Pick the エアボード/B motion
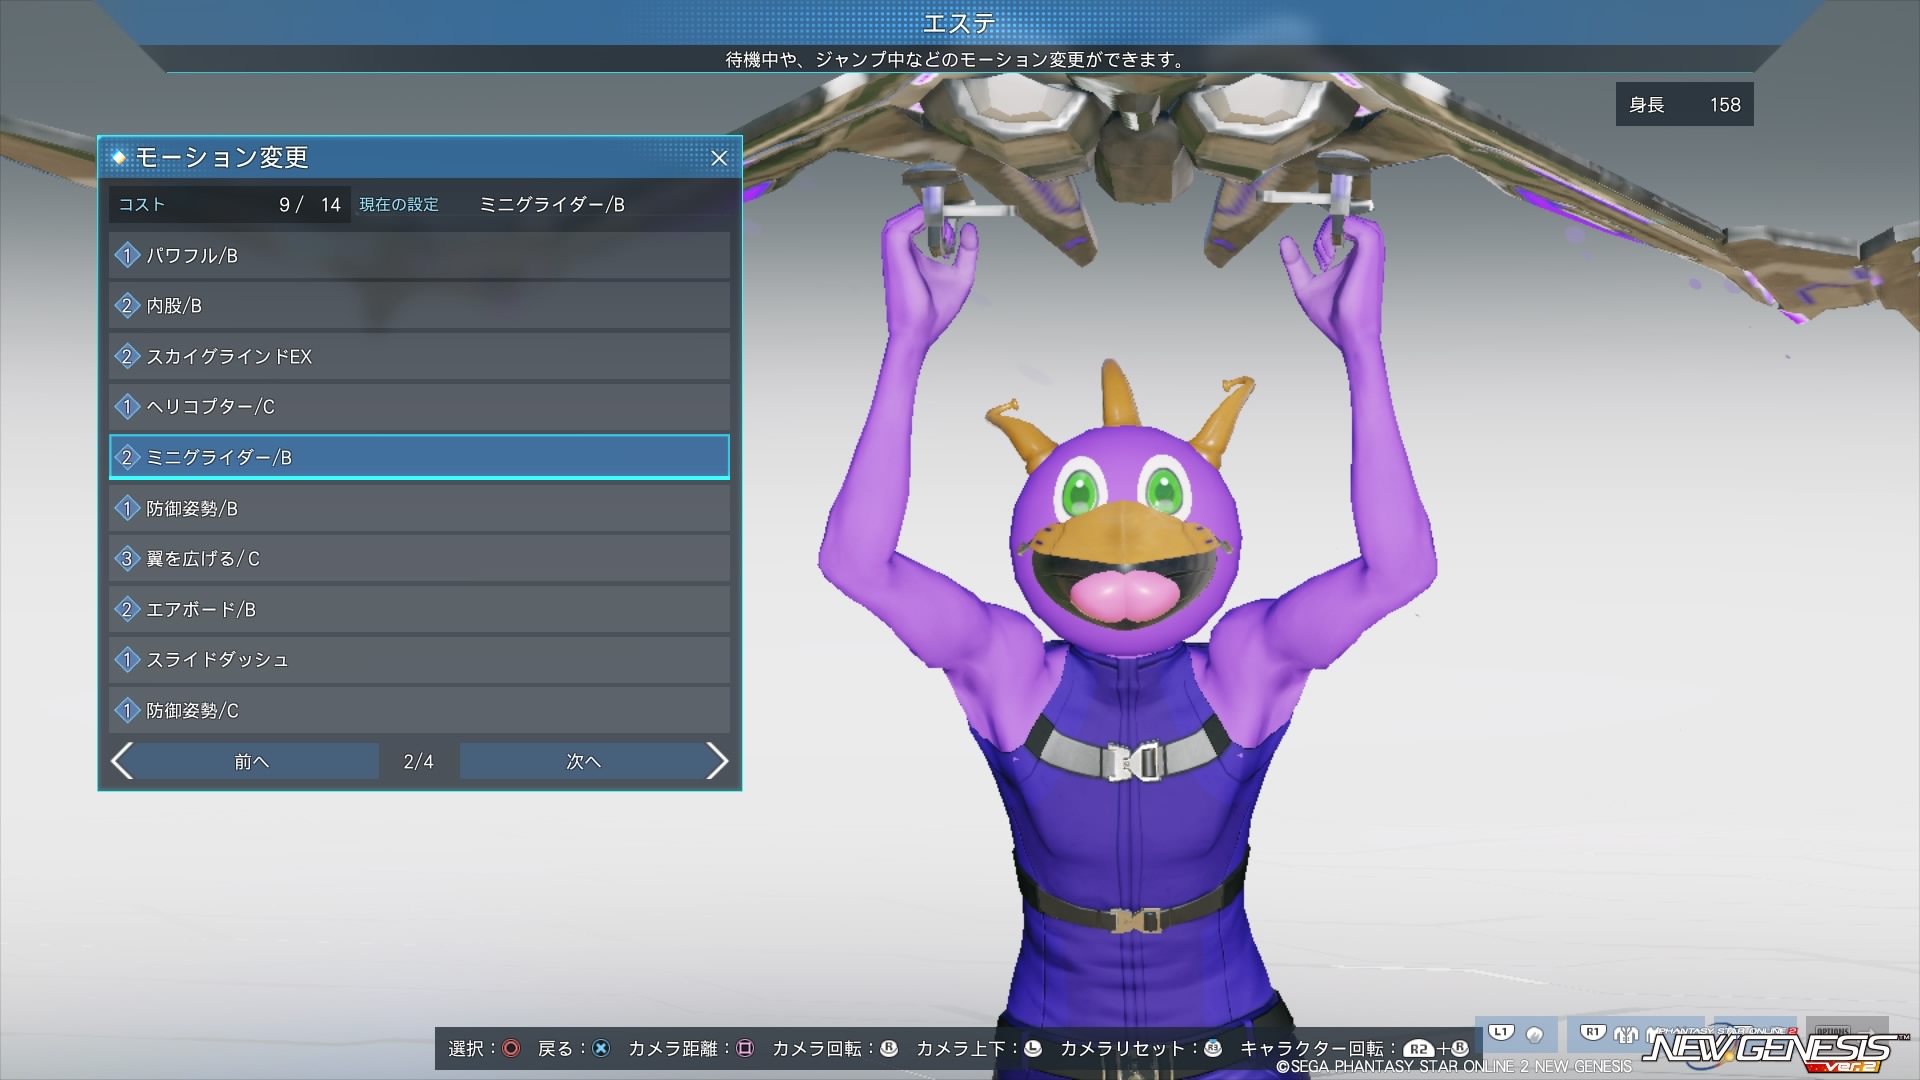This screenshot has height=1080, width=1920. click(x=419, y=609)
